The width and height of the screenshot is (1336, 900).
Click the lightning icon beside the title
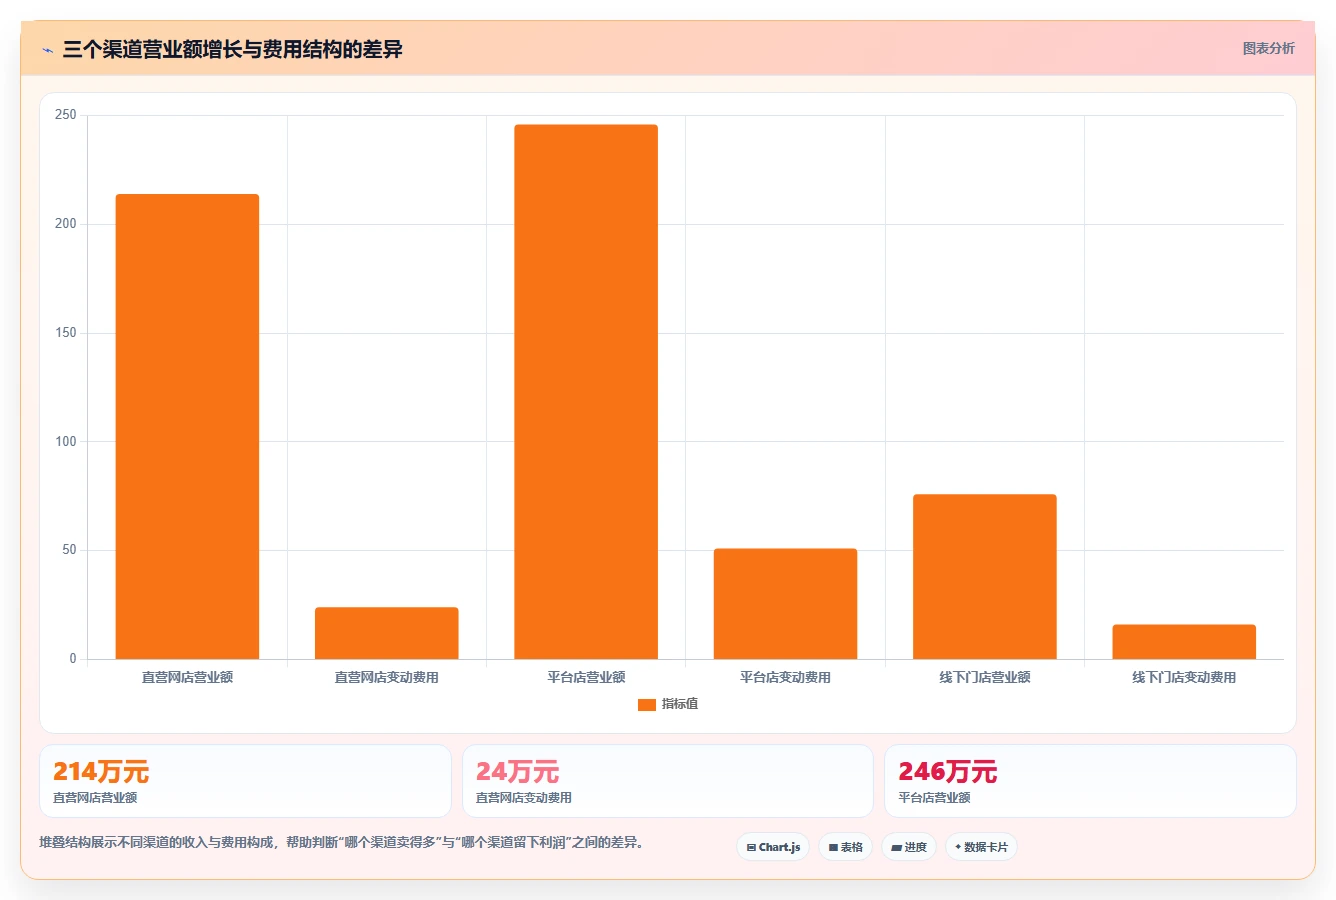point(47,50)
